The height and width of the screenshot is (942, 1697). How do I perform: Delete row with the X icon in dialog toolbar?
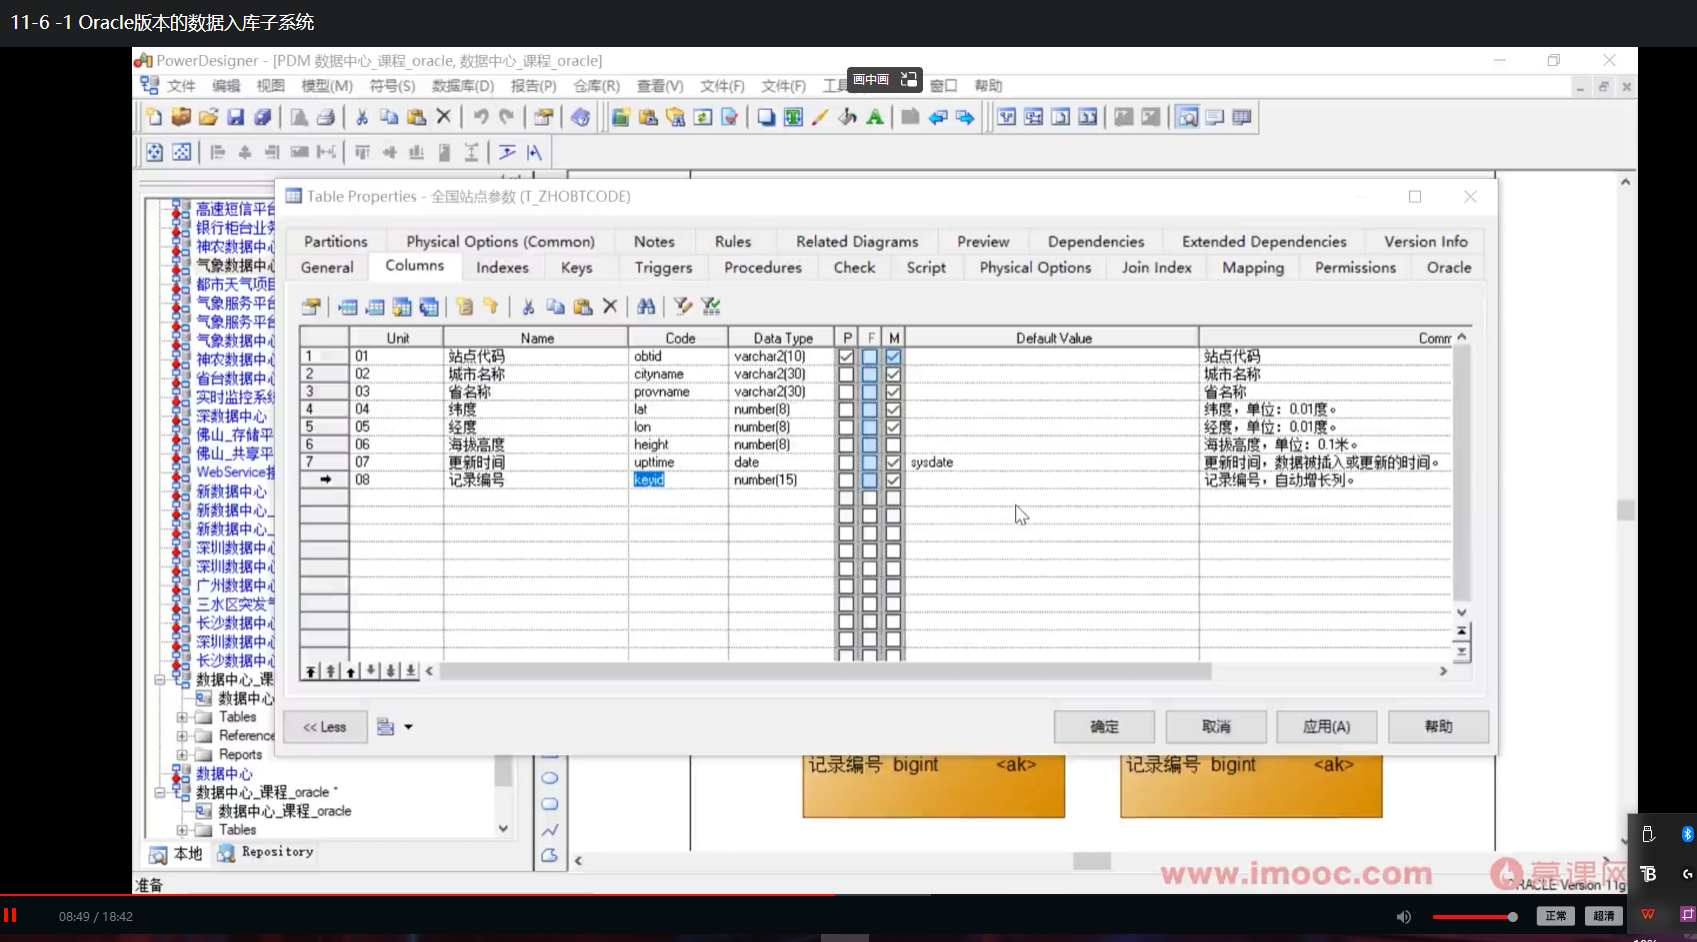pos(610,306)
